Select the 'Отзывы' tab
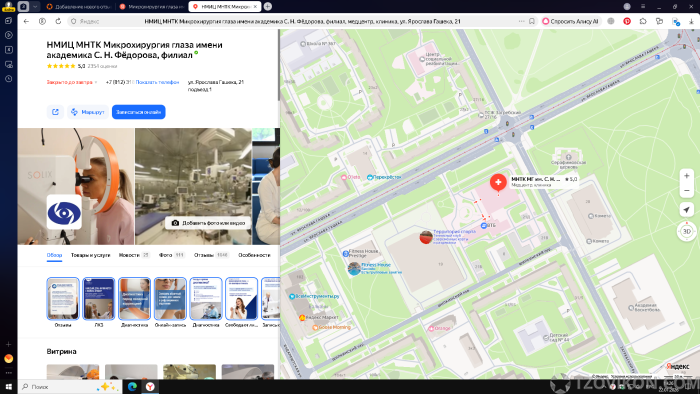Viewport: 700px width, 394px height. [211, 255]
